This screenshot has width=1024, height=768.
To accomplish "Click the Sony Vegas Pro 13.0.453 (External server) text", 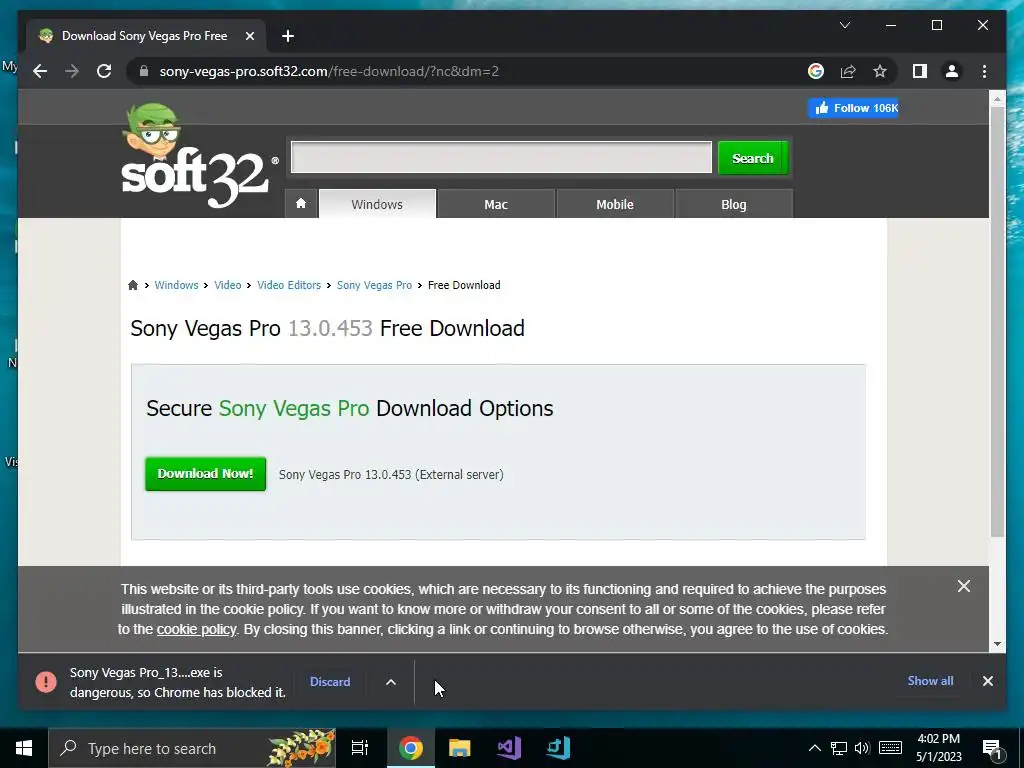I will pyautogui.click(x=391, y=475).
